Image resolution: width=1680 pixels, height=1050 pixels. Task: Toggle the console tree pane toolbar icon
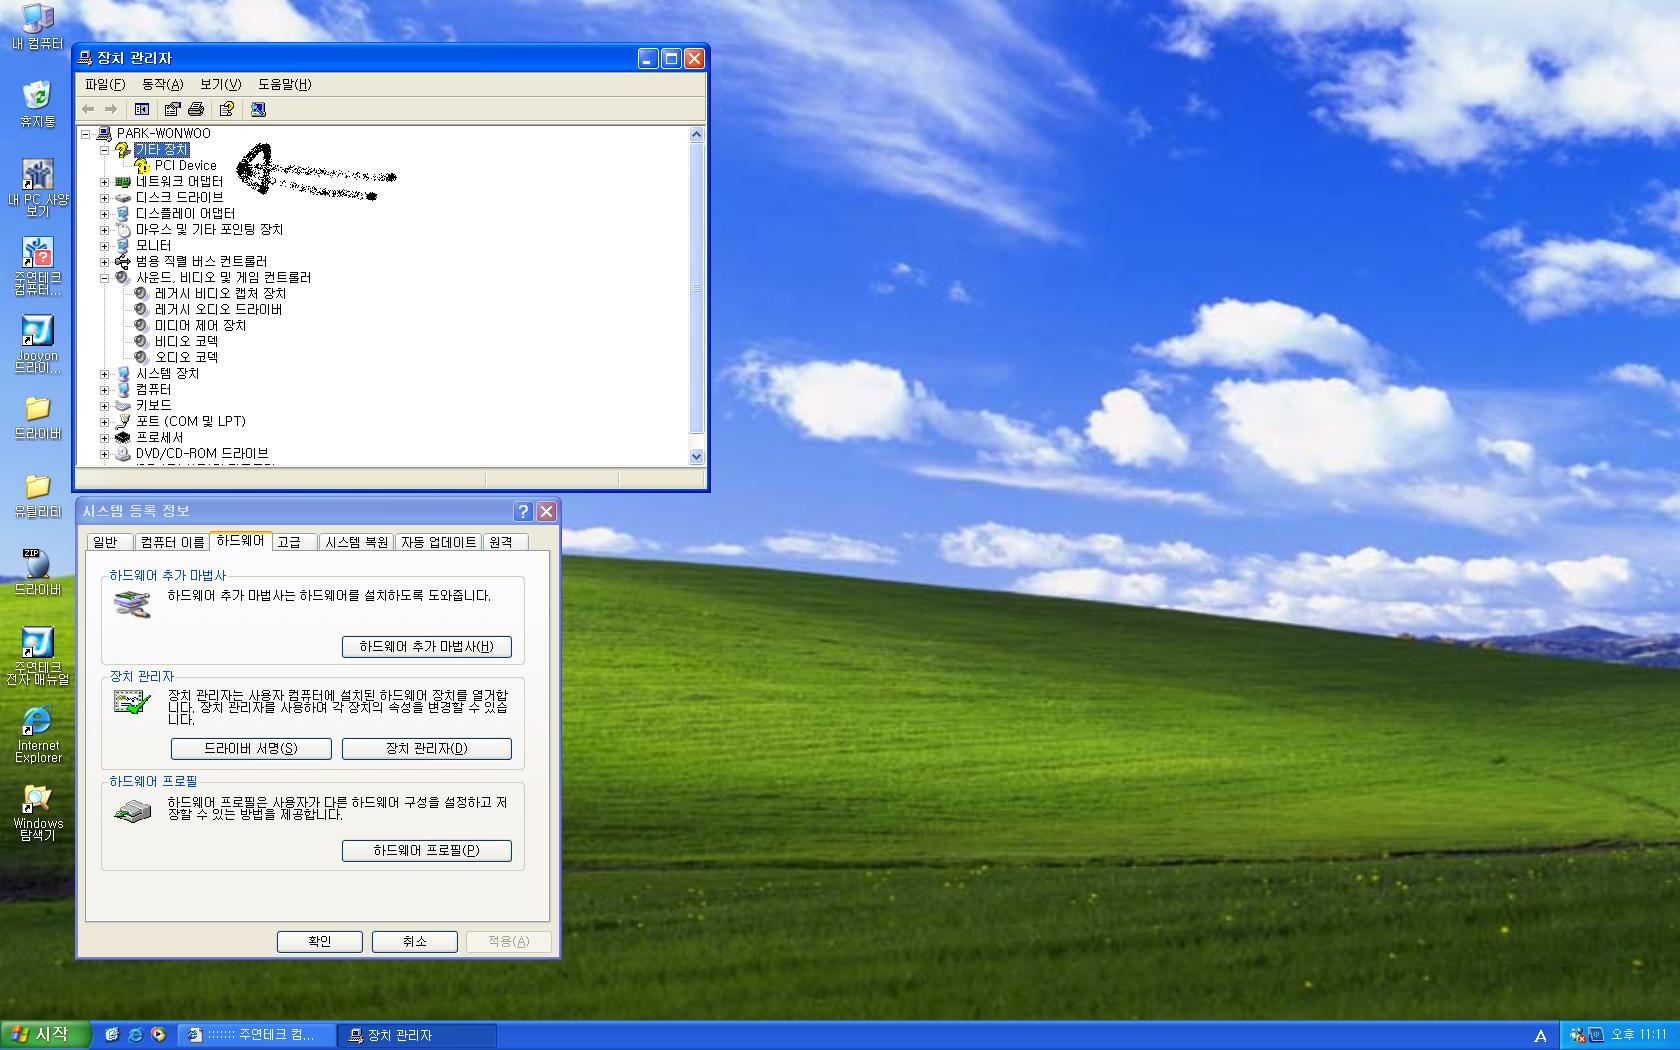142,109
